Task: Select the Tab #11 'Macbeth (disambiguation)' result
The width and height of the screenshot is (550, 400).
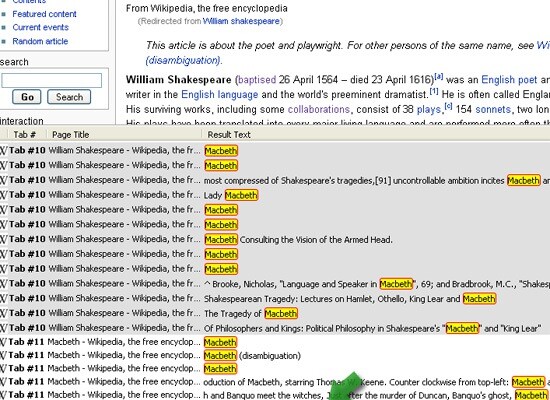Action: point(275,355)
